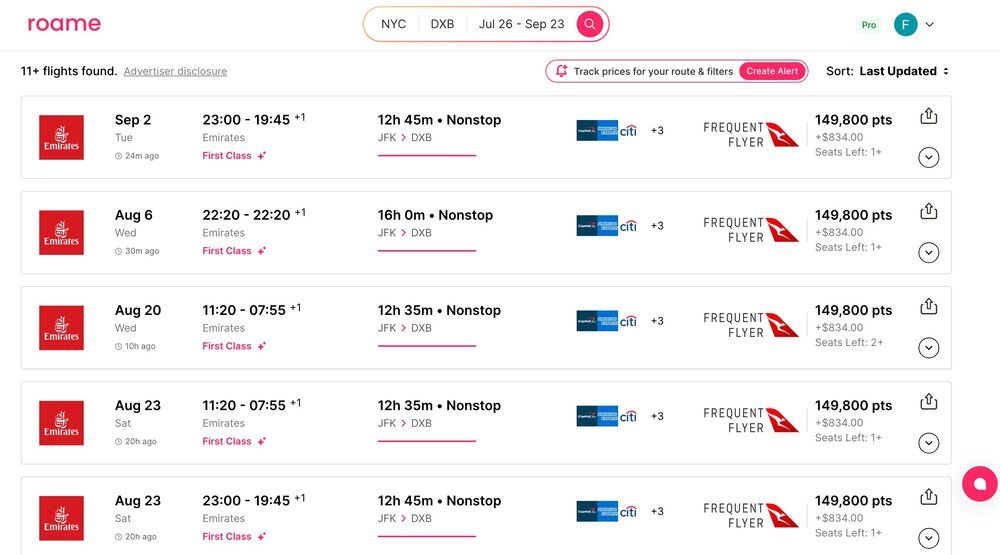
Task: Click the Pro badge
Action: coord(869,25)
